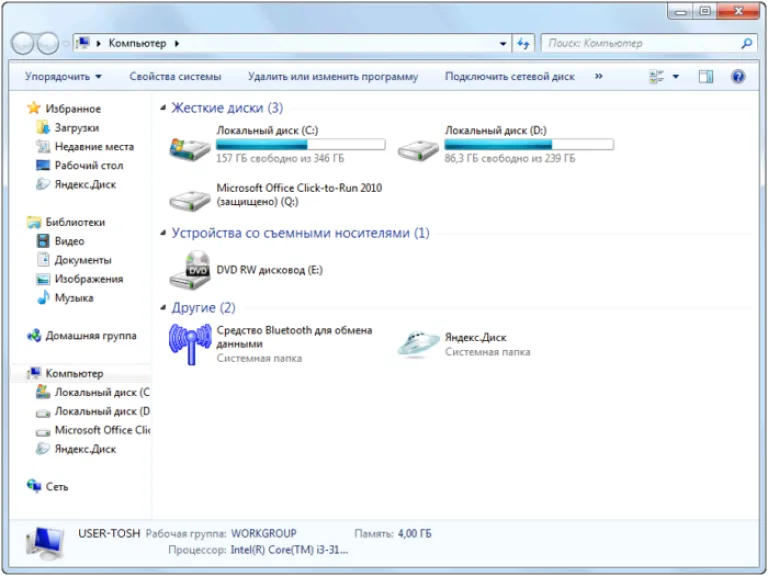
Task: Toggle the preview pane icon
Action: [705, 76]
